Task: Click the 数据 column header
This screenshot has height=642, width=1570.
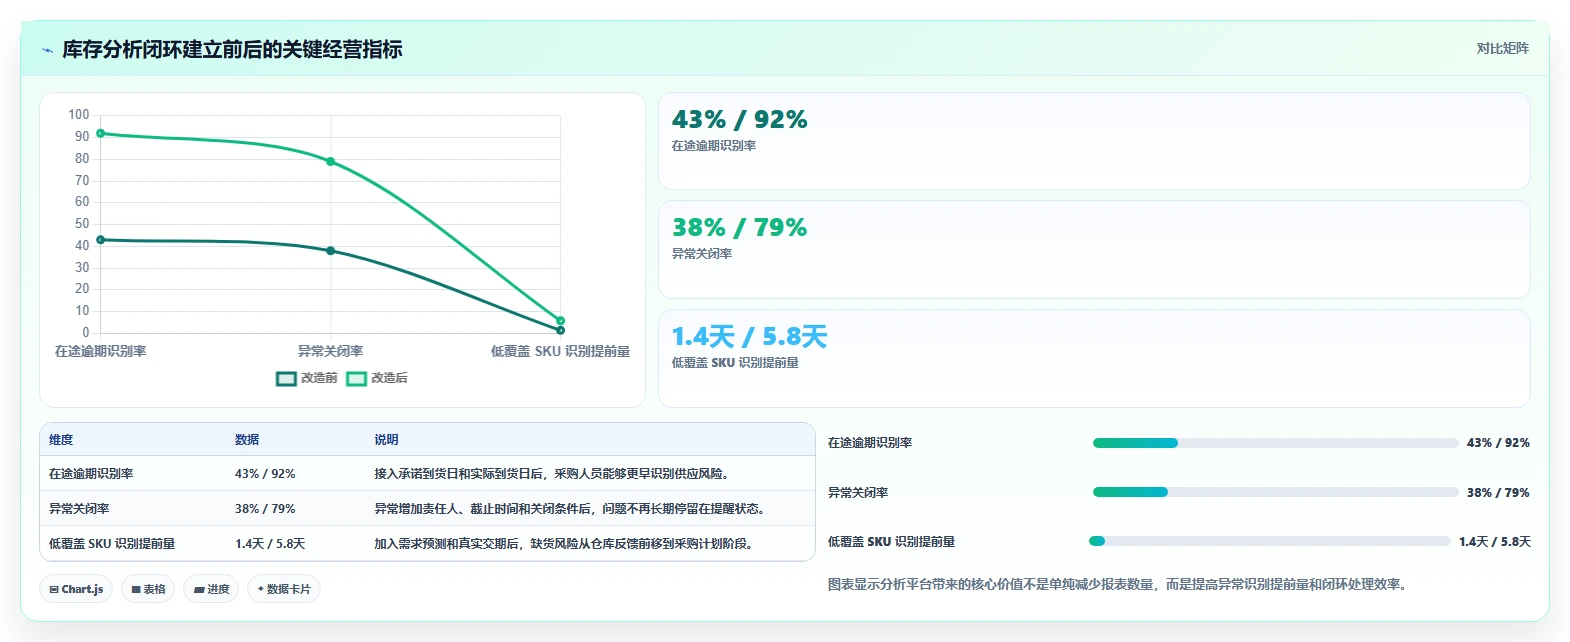Action: (x=247, y=440)
